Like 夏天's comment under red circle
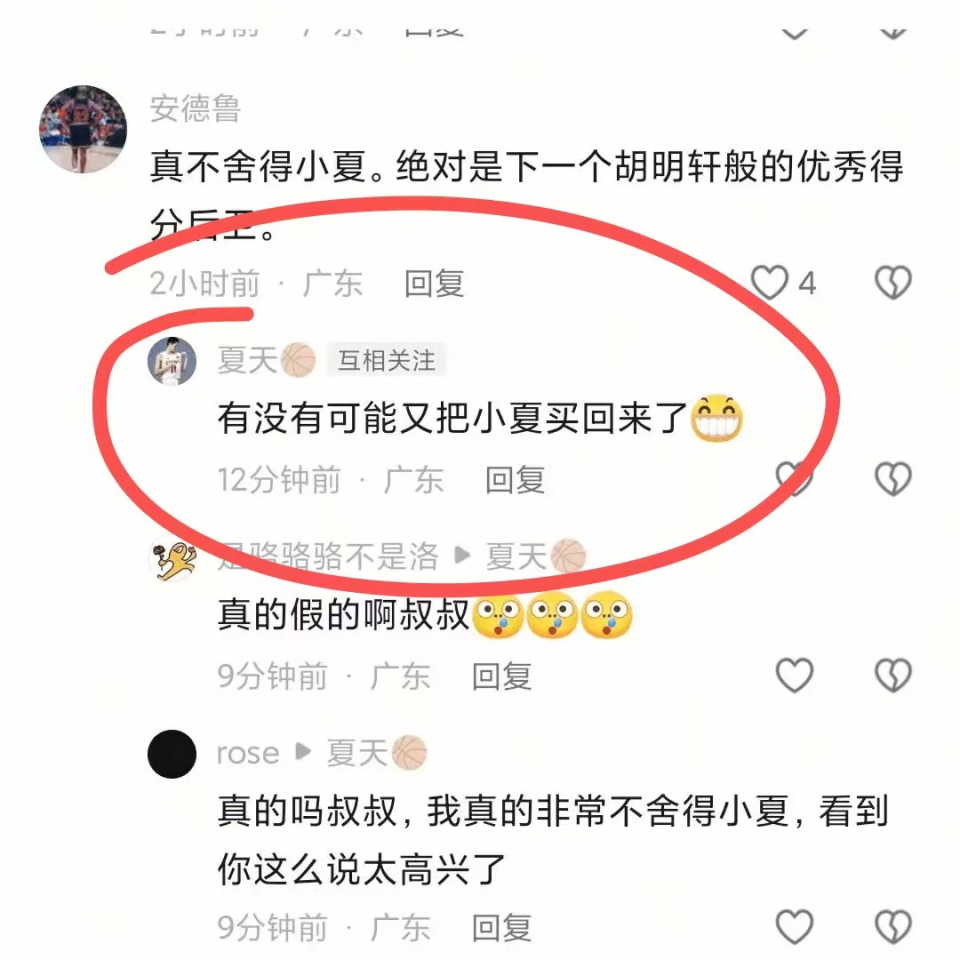This screenshot has height=960, width=960. coord(794,478)
